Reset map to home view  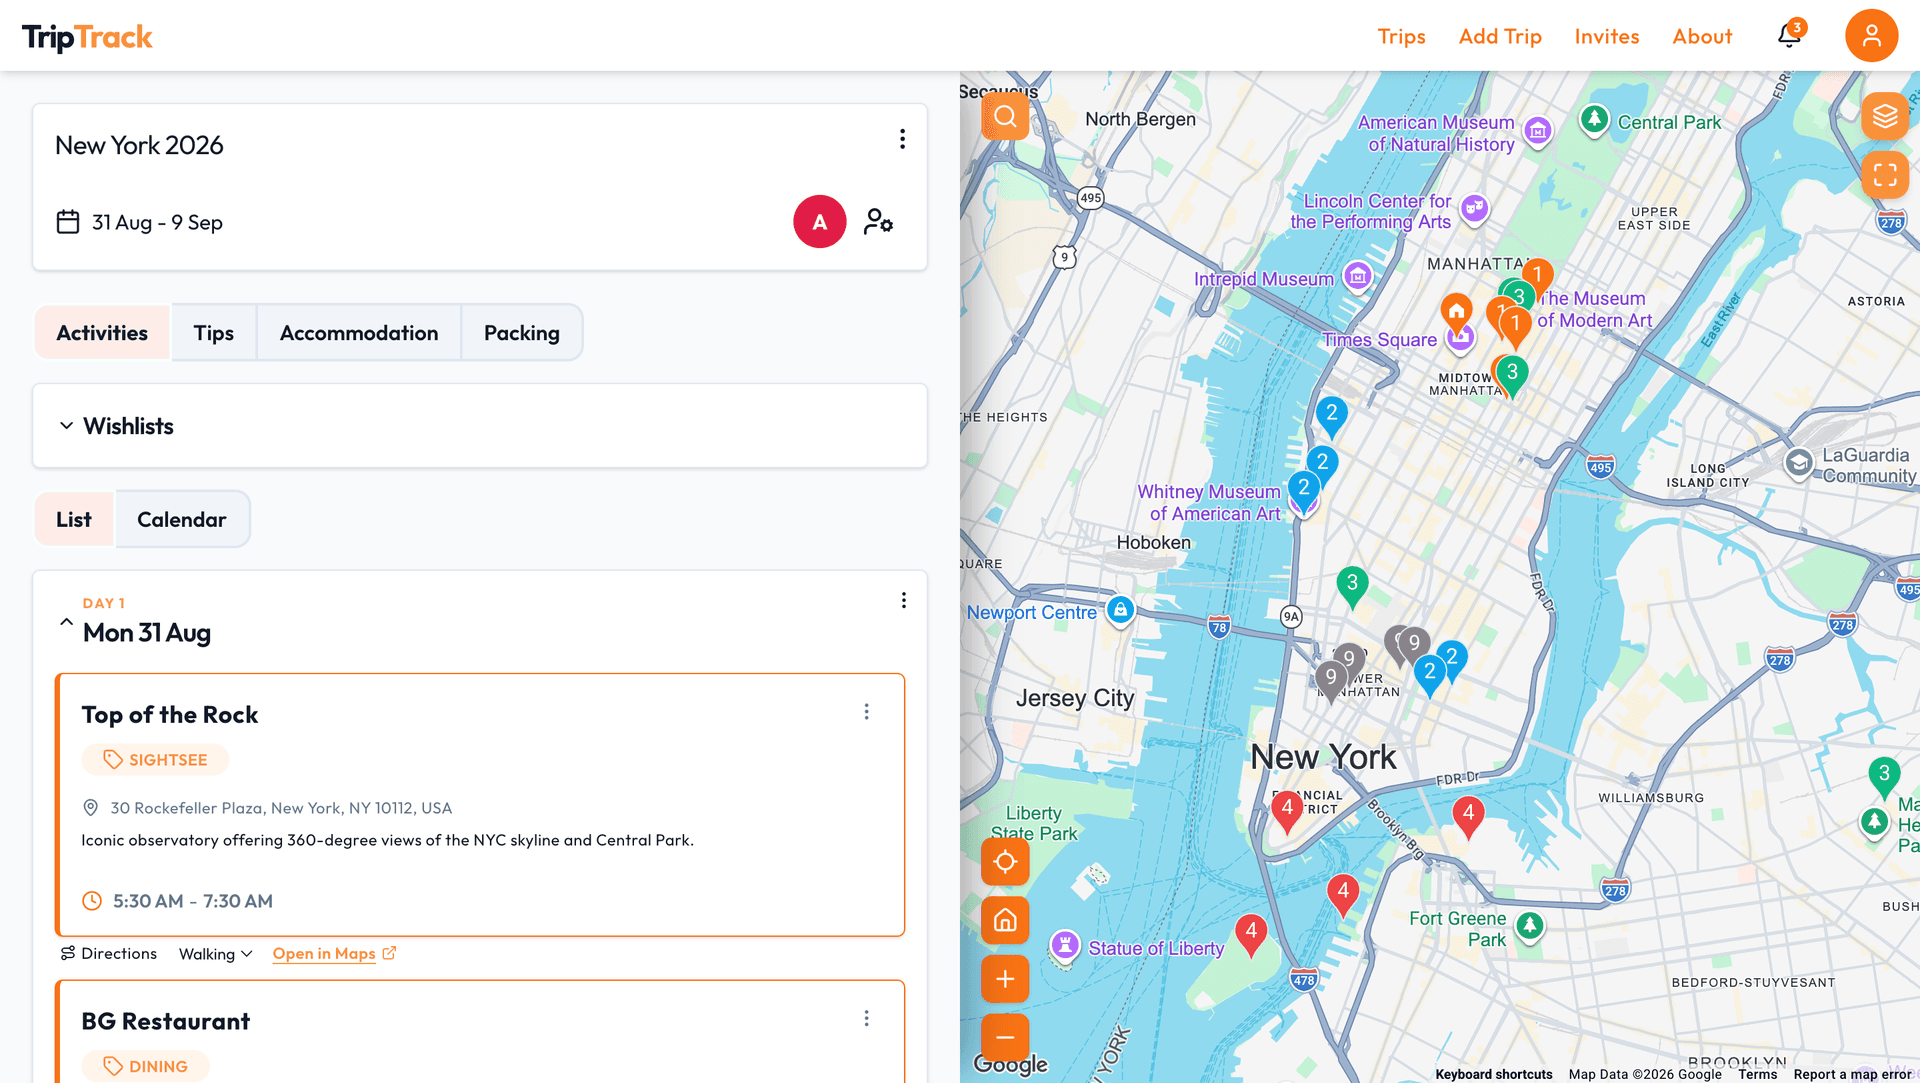point(1005,920)
